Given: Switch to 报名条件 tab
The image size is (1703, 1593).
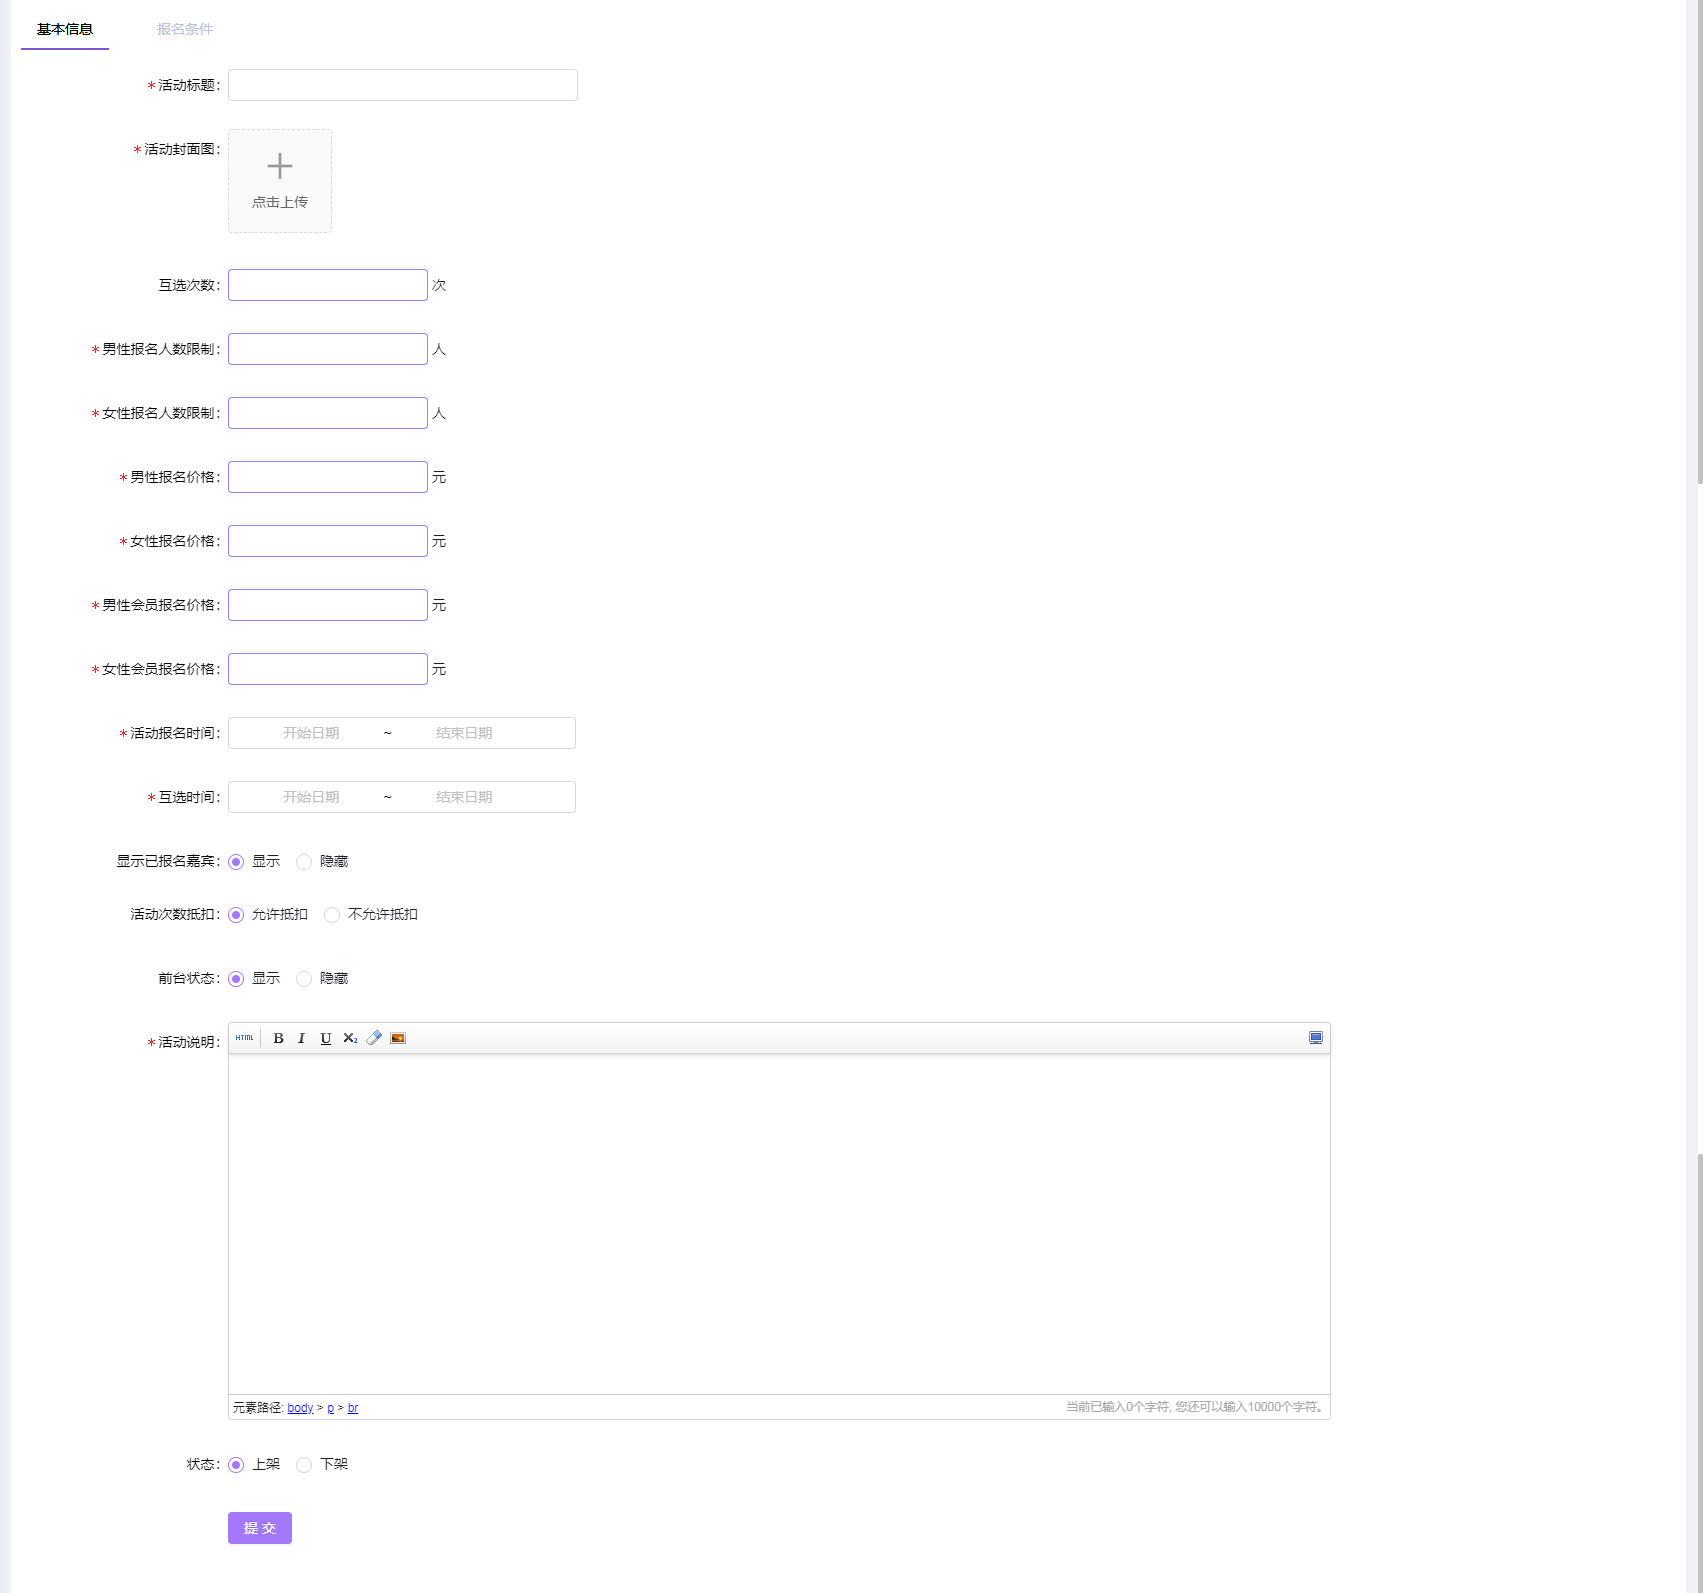Looking at the screenshot, I should pyautogui.click(x=185, y=29).
